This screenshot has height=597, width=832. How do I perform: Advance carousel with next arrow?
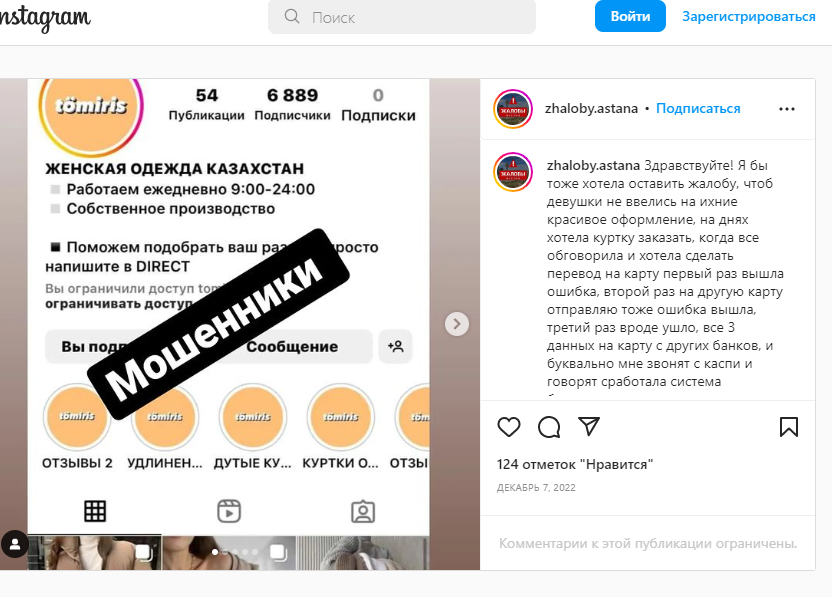pos(456,324)
